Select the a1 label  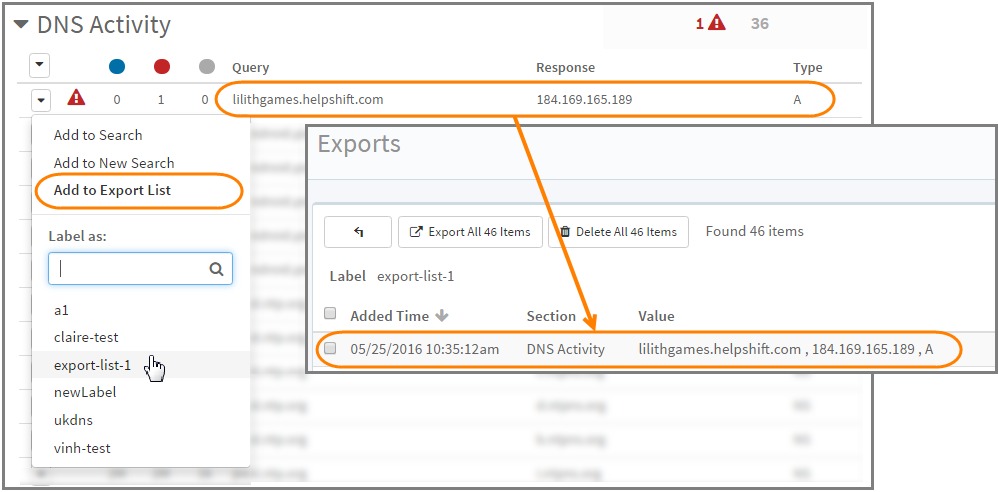[x=61, y=311]
